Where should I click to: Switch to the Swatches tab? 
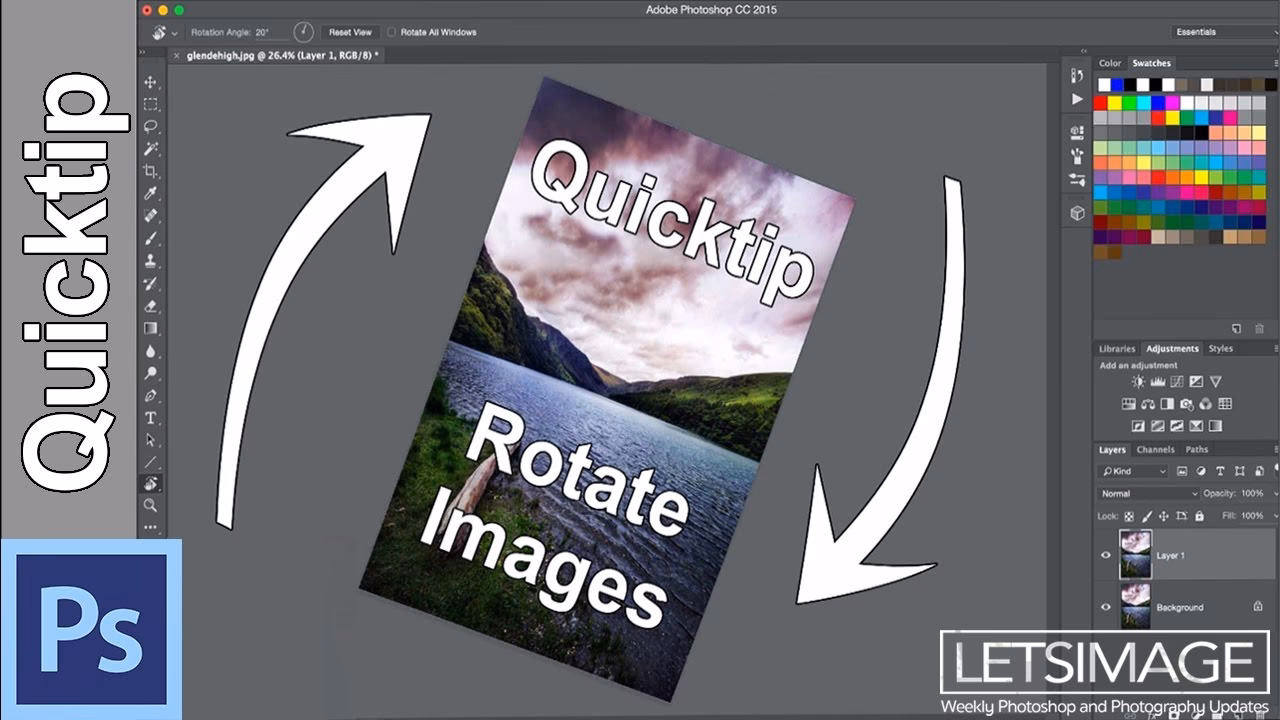click(1151, 63)
